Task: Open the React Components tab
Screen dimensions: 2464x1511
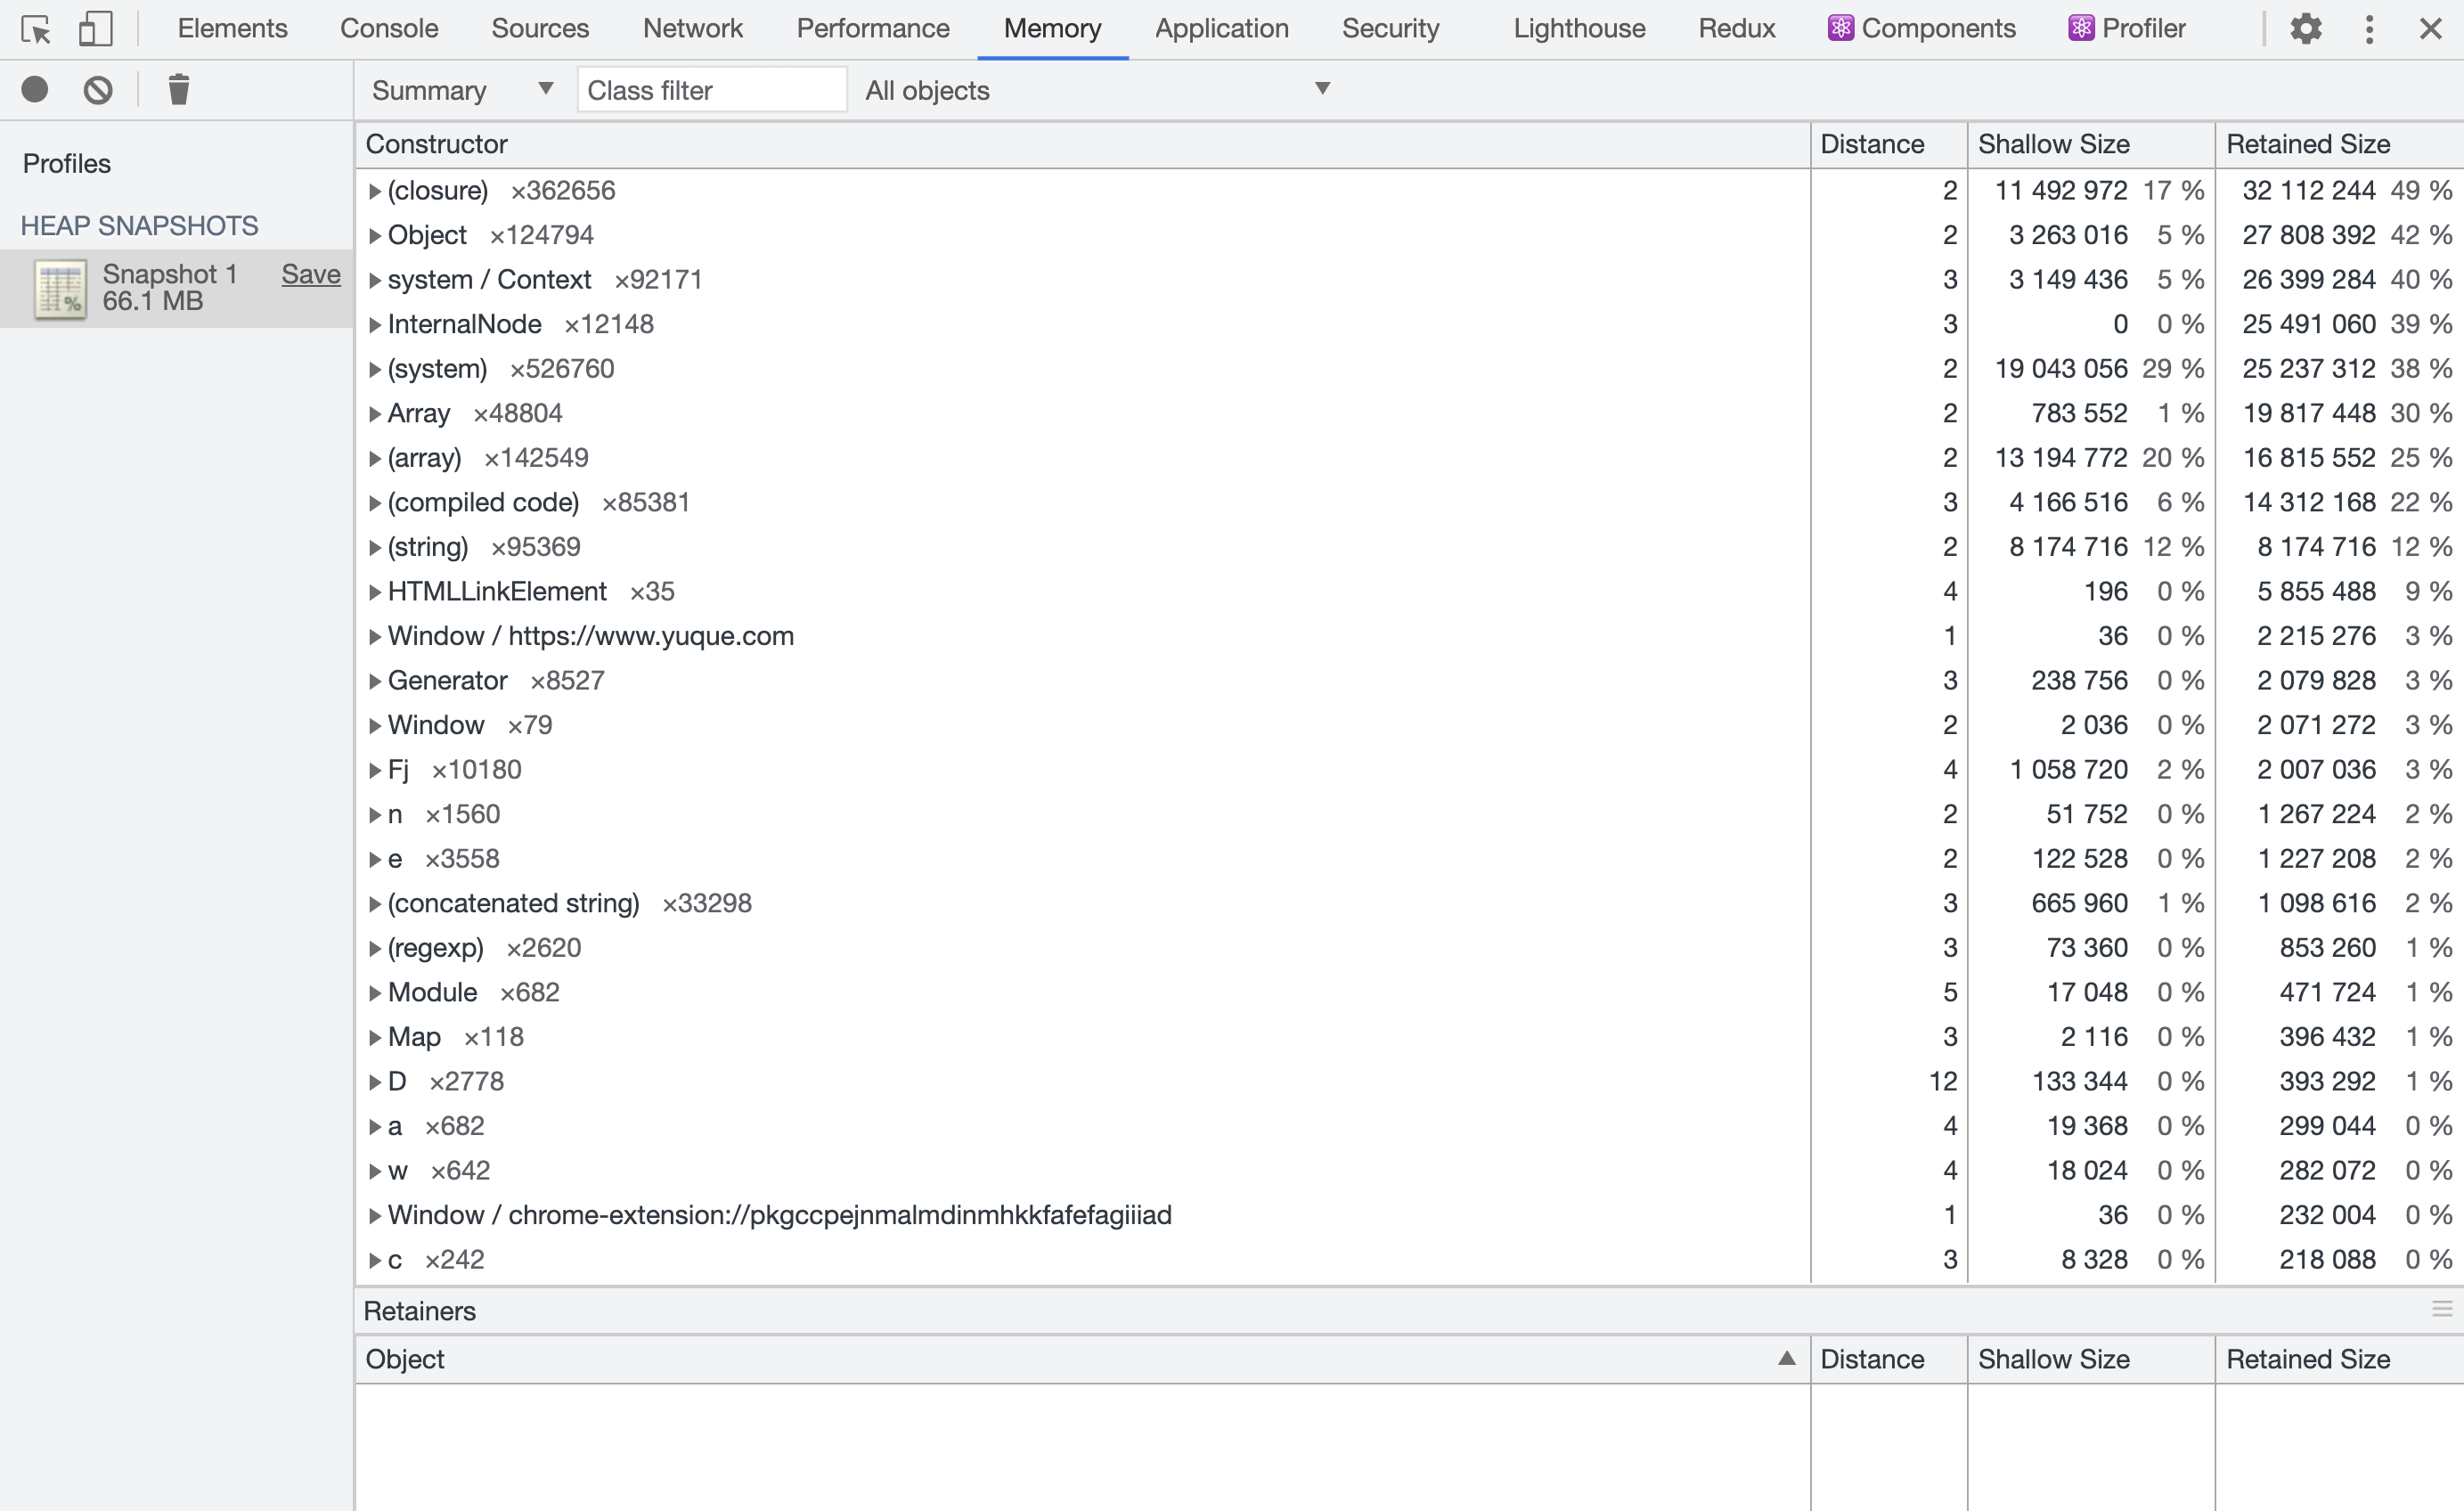Action: 1921,29
